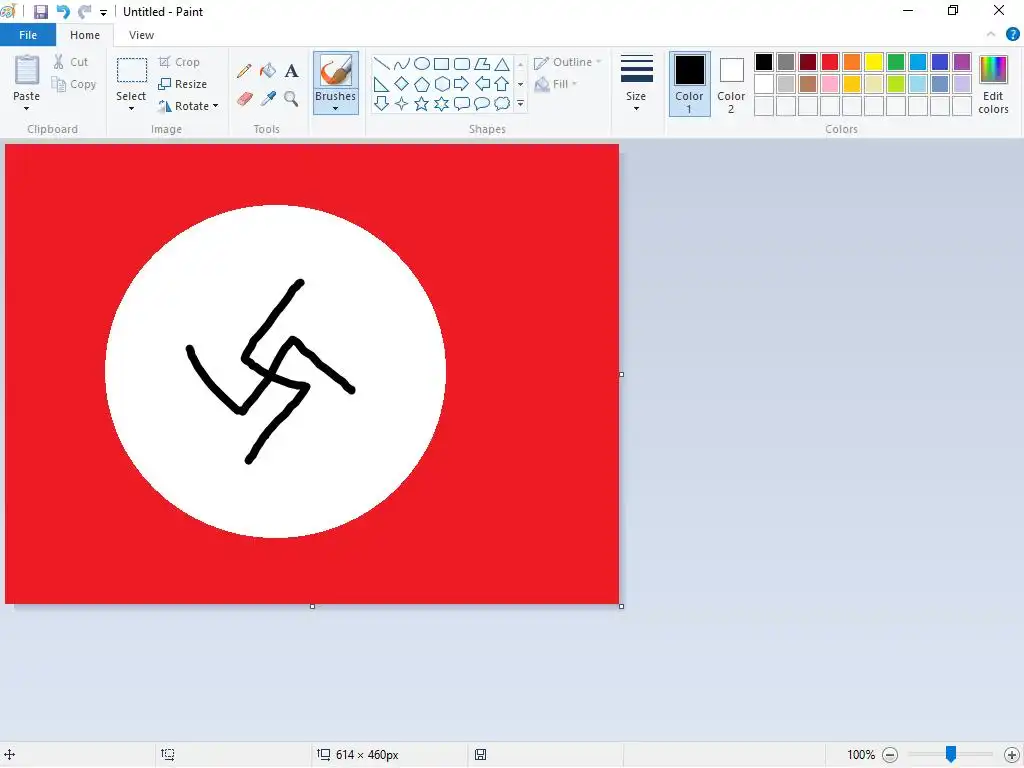Select the Fill with color bucket tool
Viewport: 1024px width, 768px height.
pos(268,71)
